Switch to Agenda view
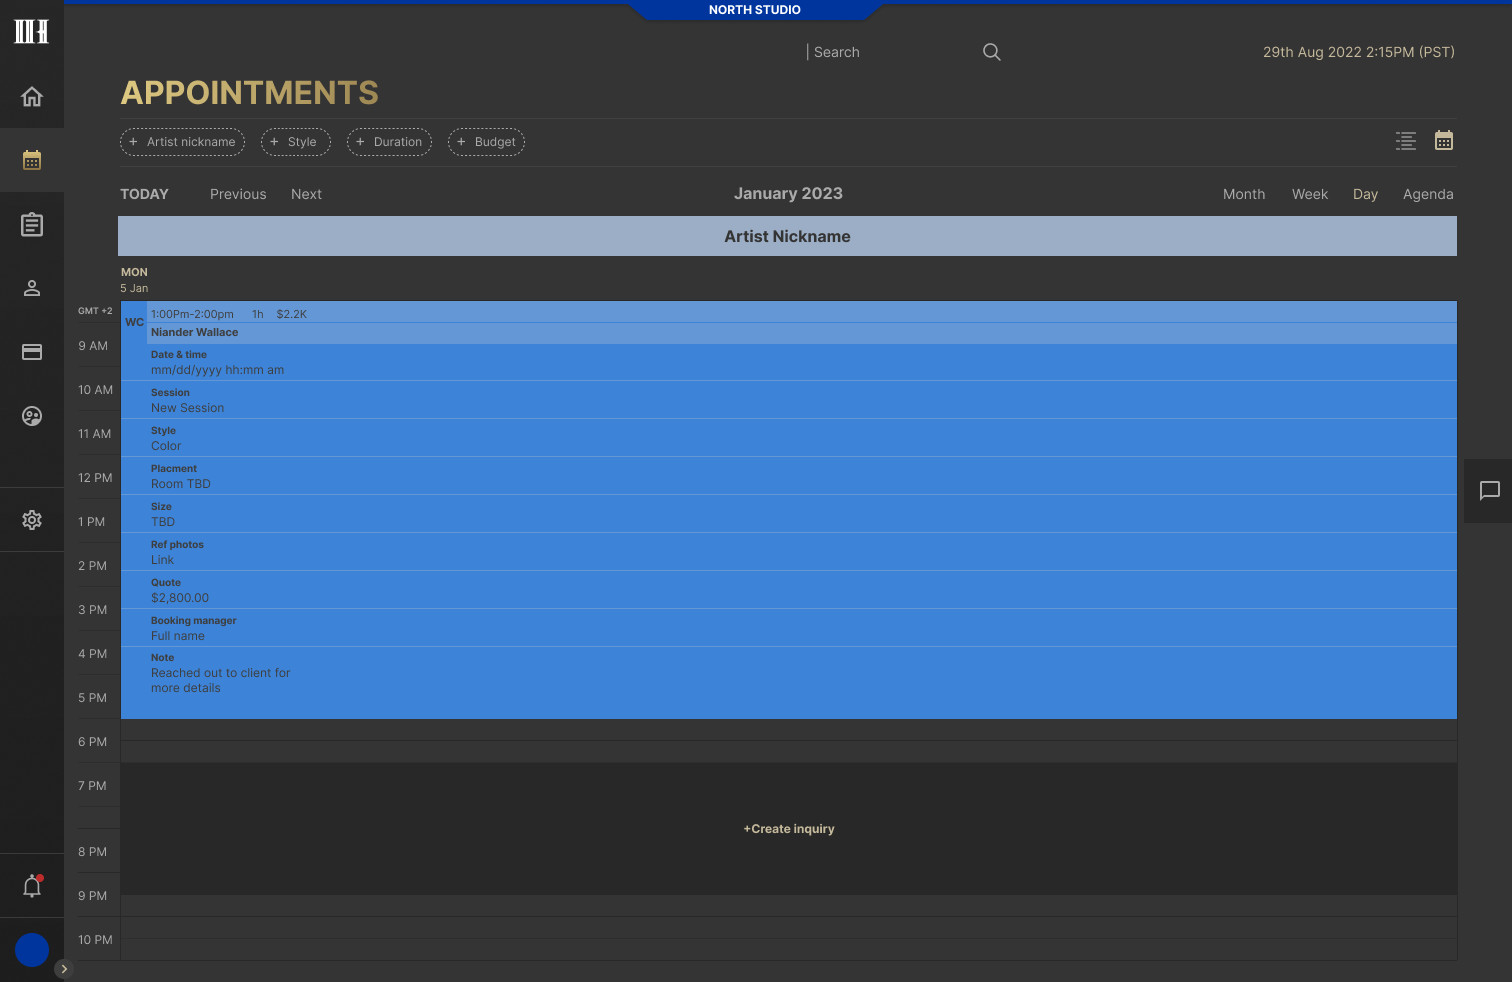1512x982 pixels. 1428,194
